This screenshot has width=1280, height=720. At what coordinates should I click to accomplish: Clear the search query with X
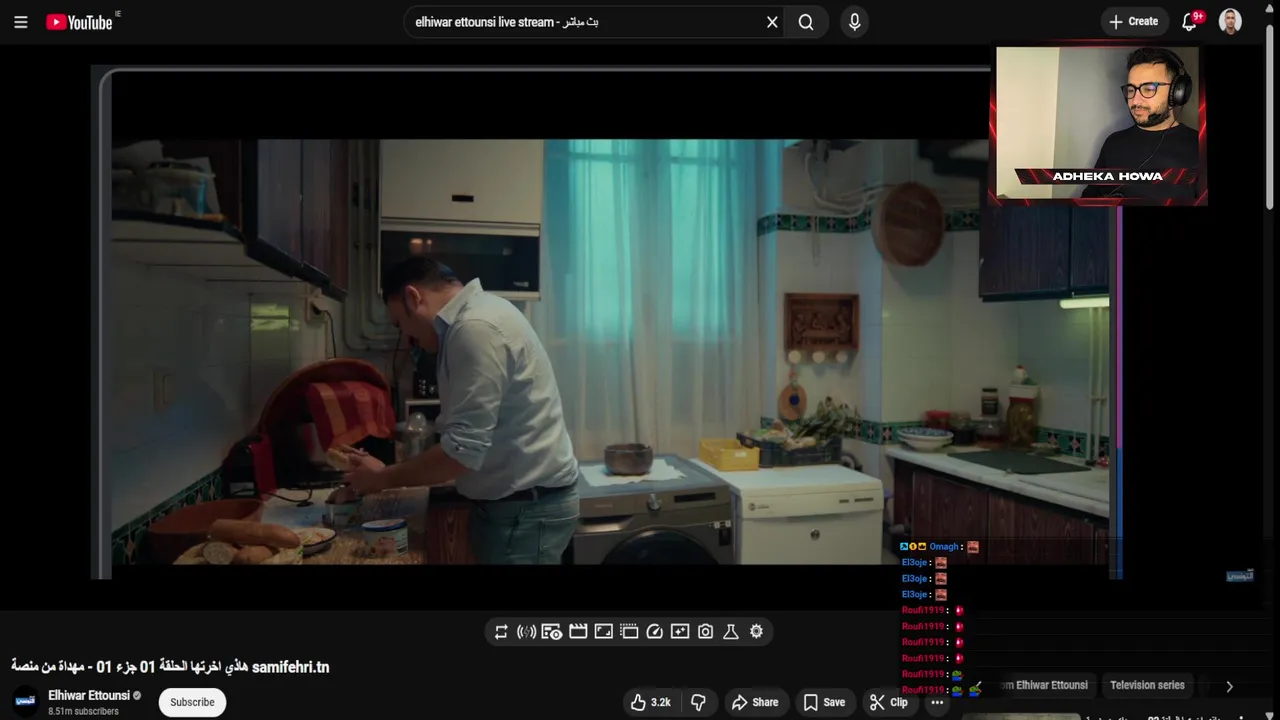pyautogui.click(x=772, y=22)
